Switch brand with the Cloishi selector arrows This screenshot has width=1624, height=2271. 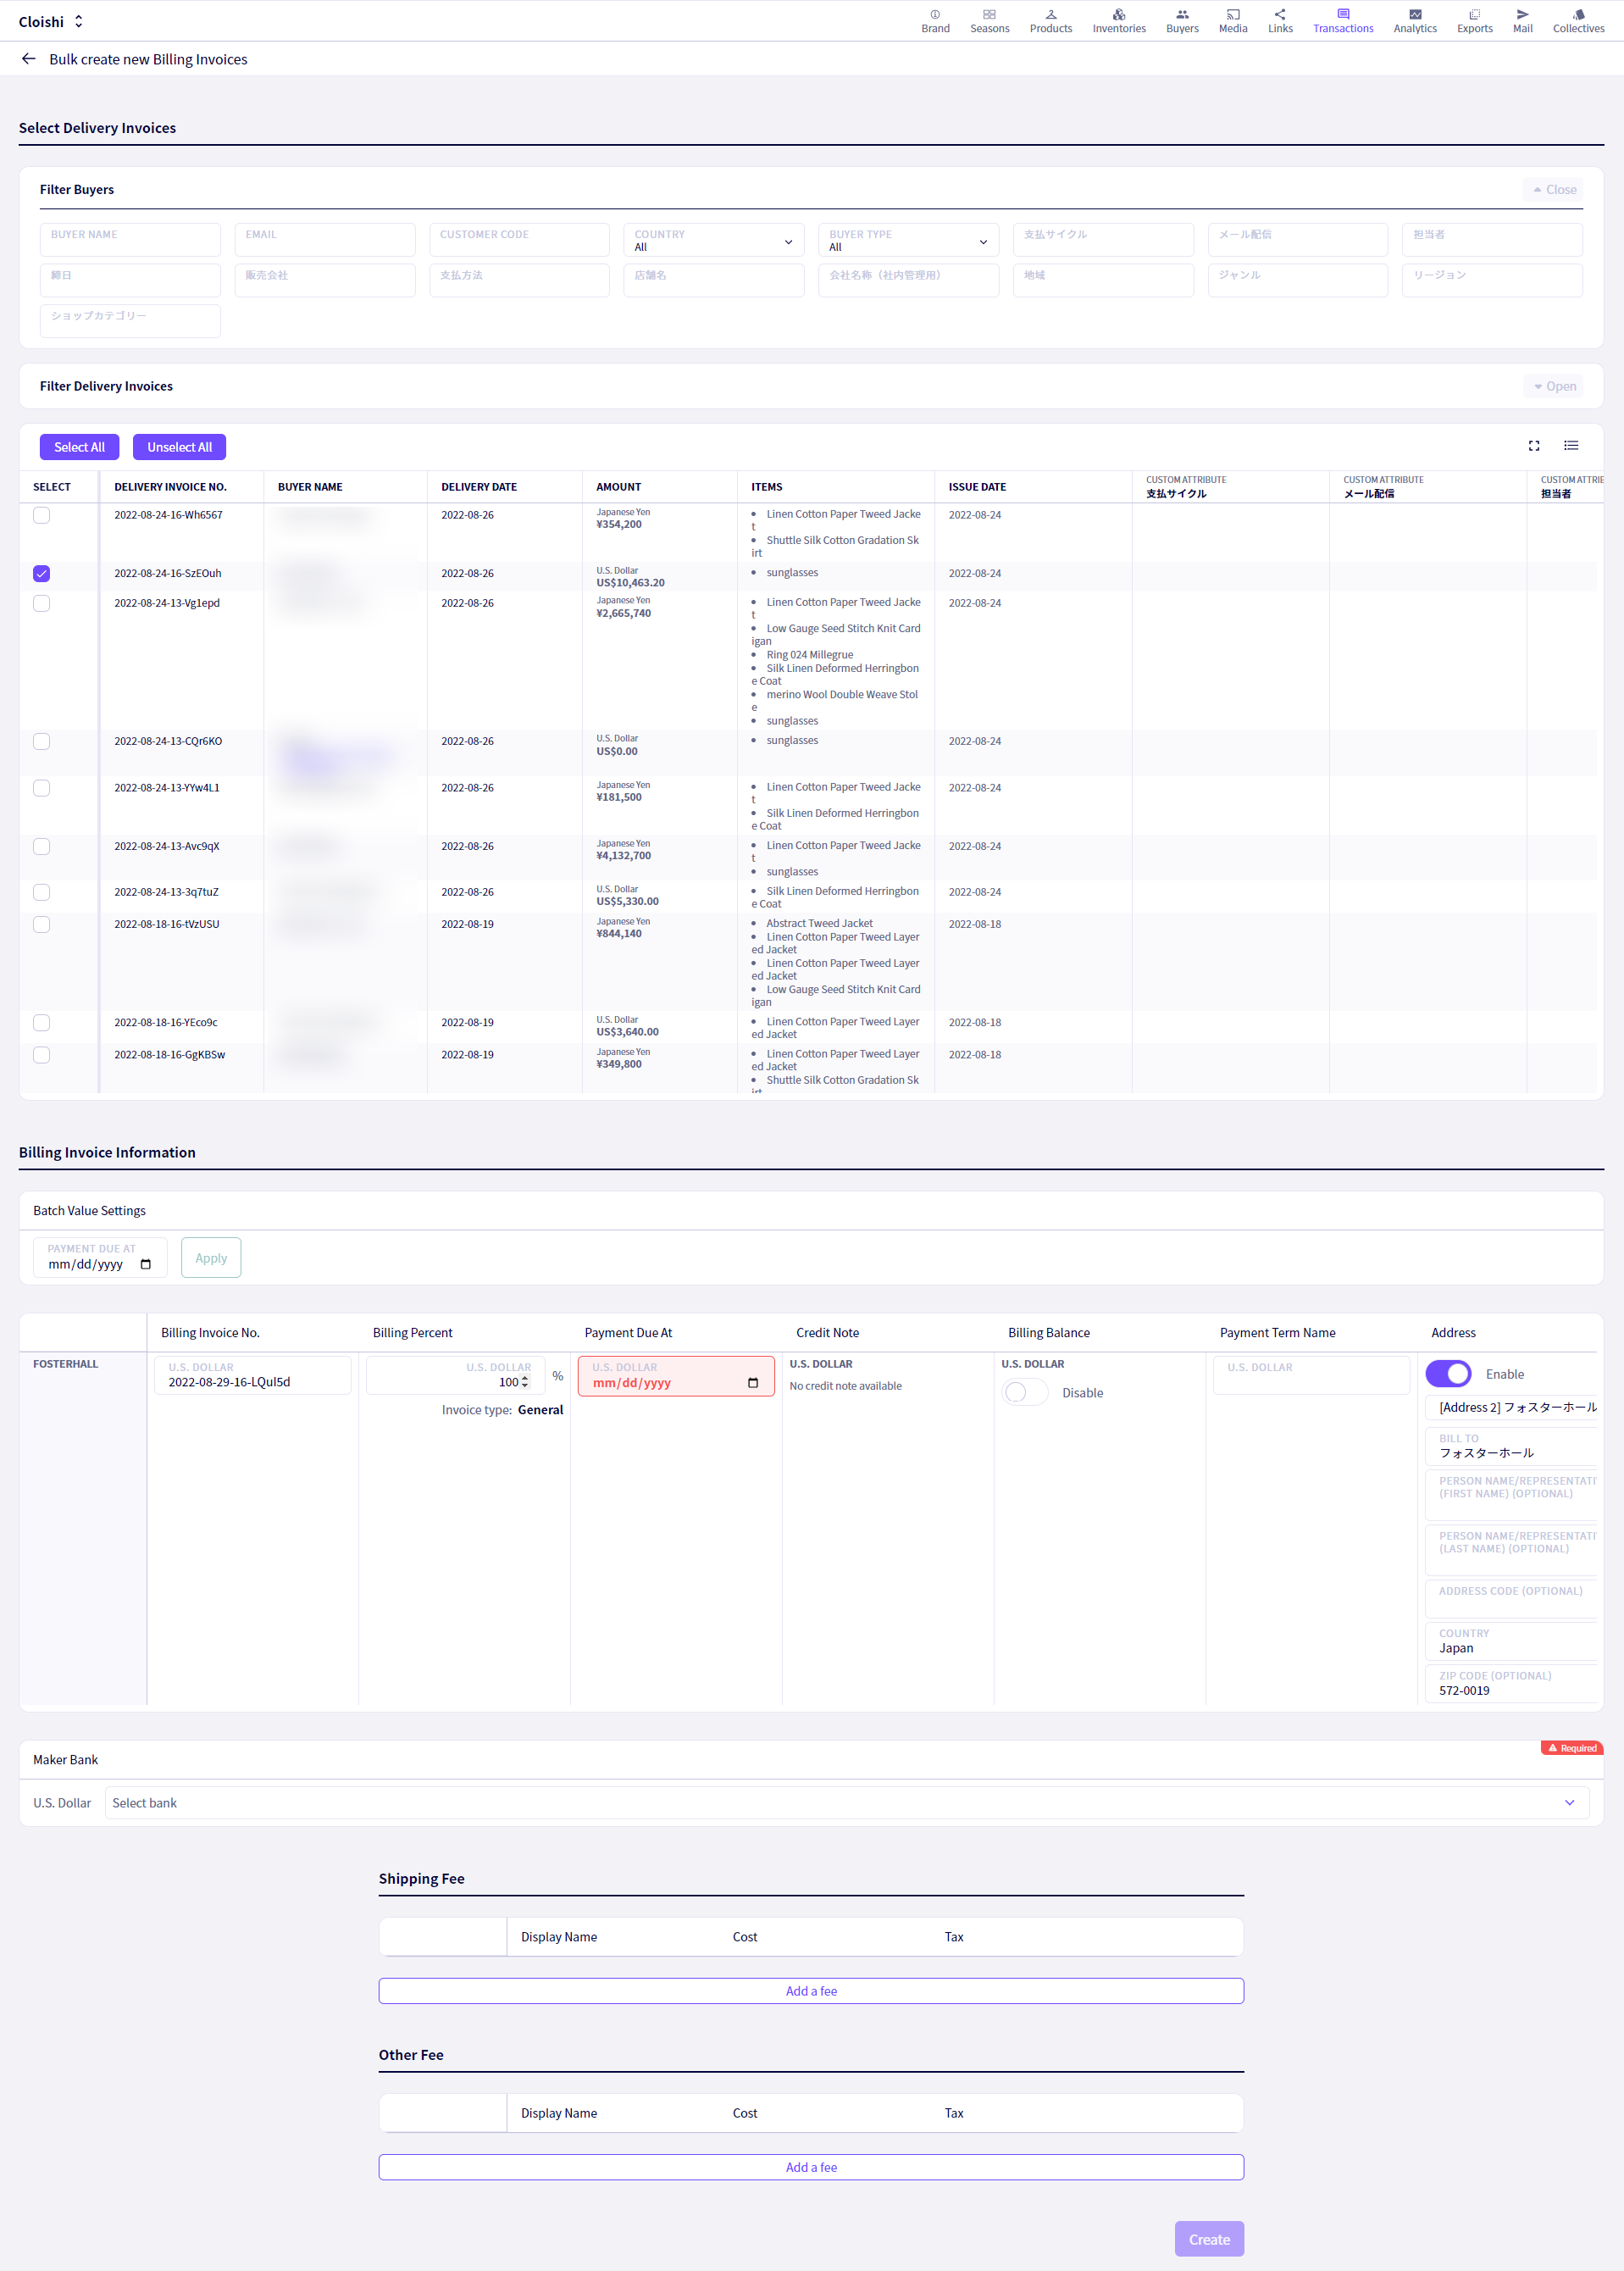[x=78, y=21]
